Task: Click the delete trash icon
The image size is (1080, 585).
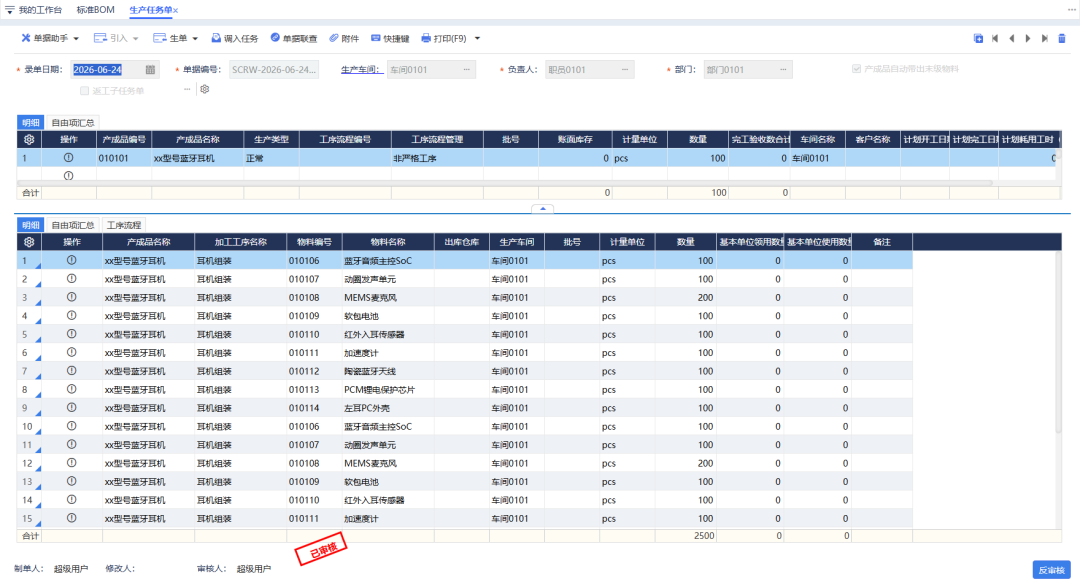Action: pos(1062,39)
